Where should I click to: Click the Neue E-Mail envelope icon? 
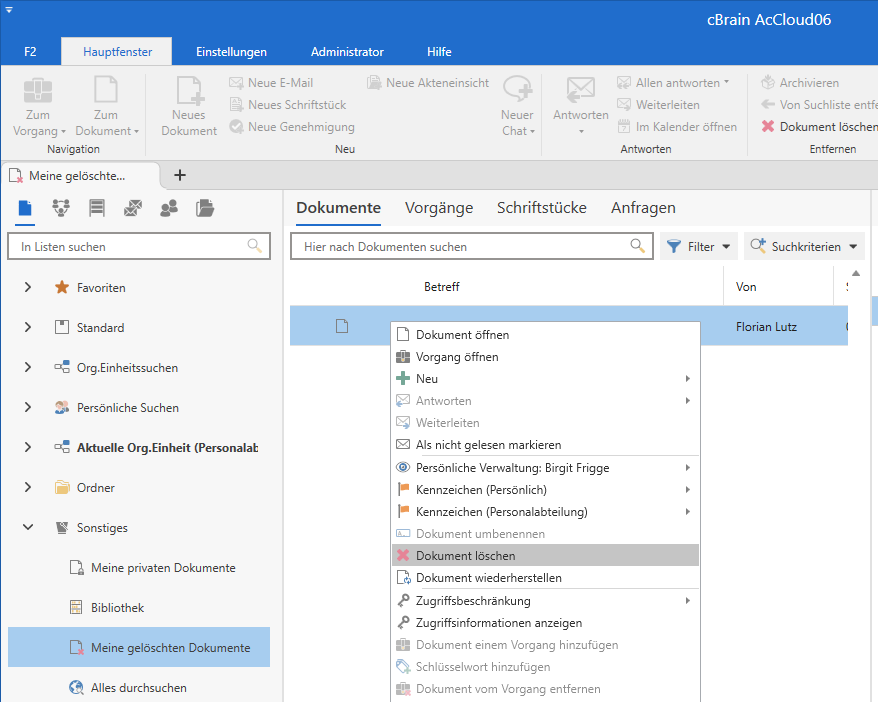(236, 83)
